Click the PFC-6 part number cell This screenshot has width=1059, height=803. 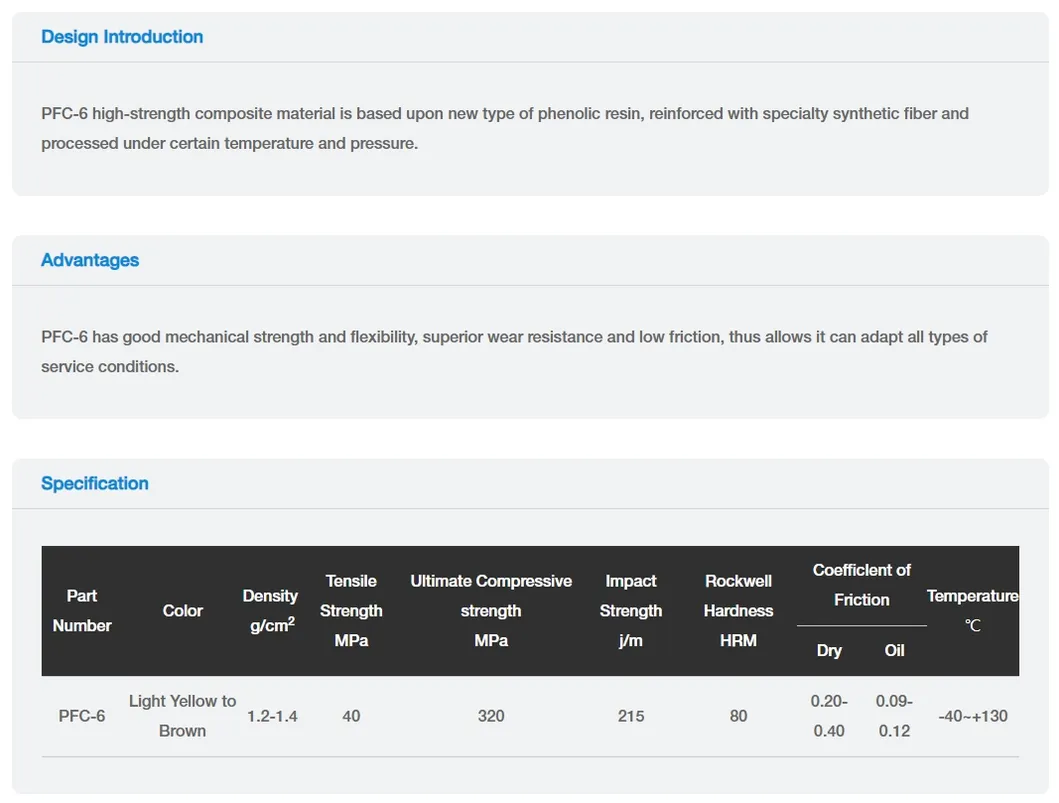coord(82,716)
